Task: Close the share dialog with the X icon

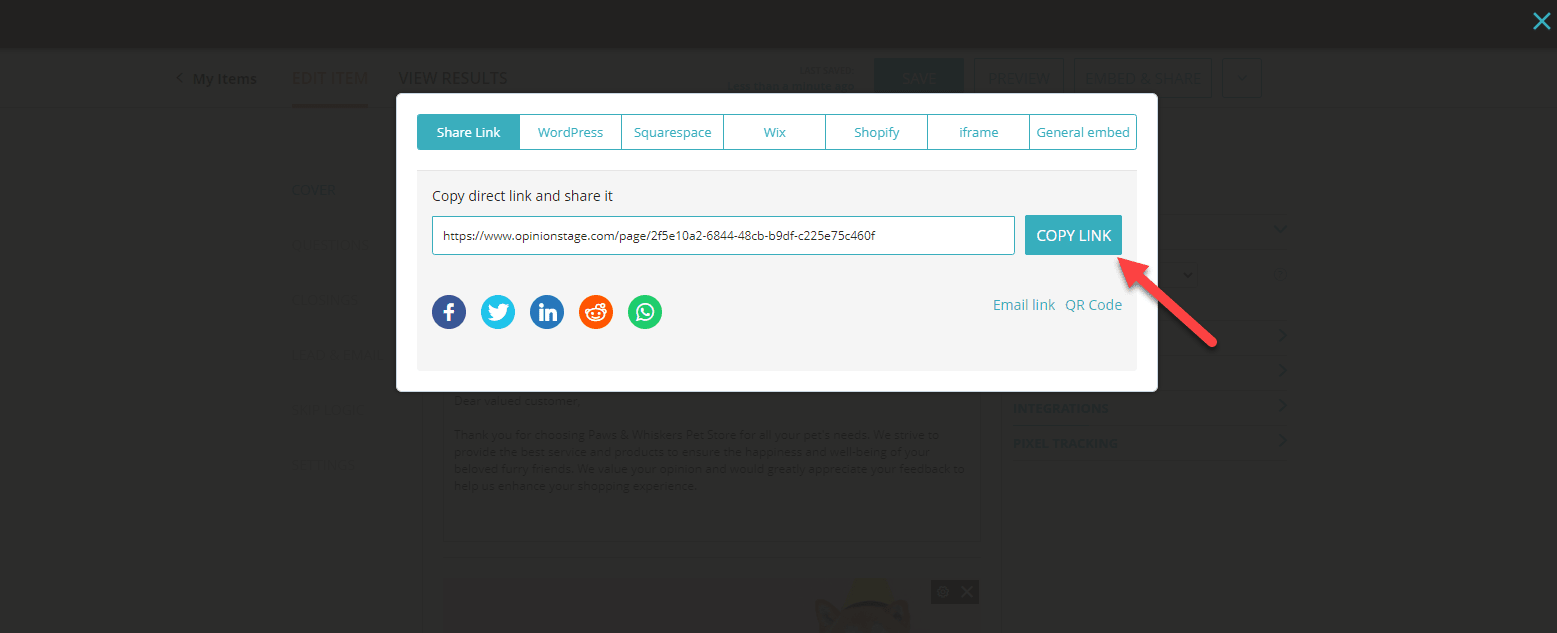Action: coord(1541,20)
